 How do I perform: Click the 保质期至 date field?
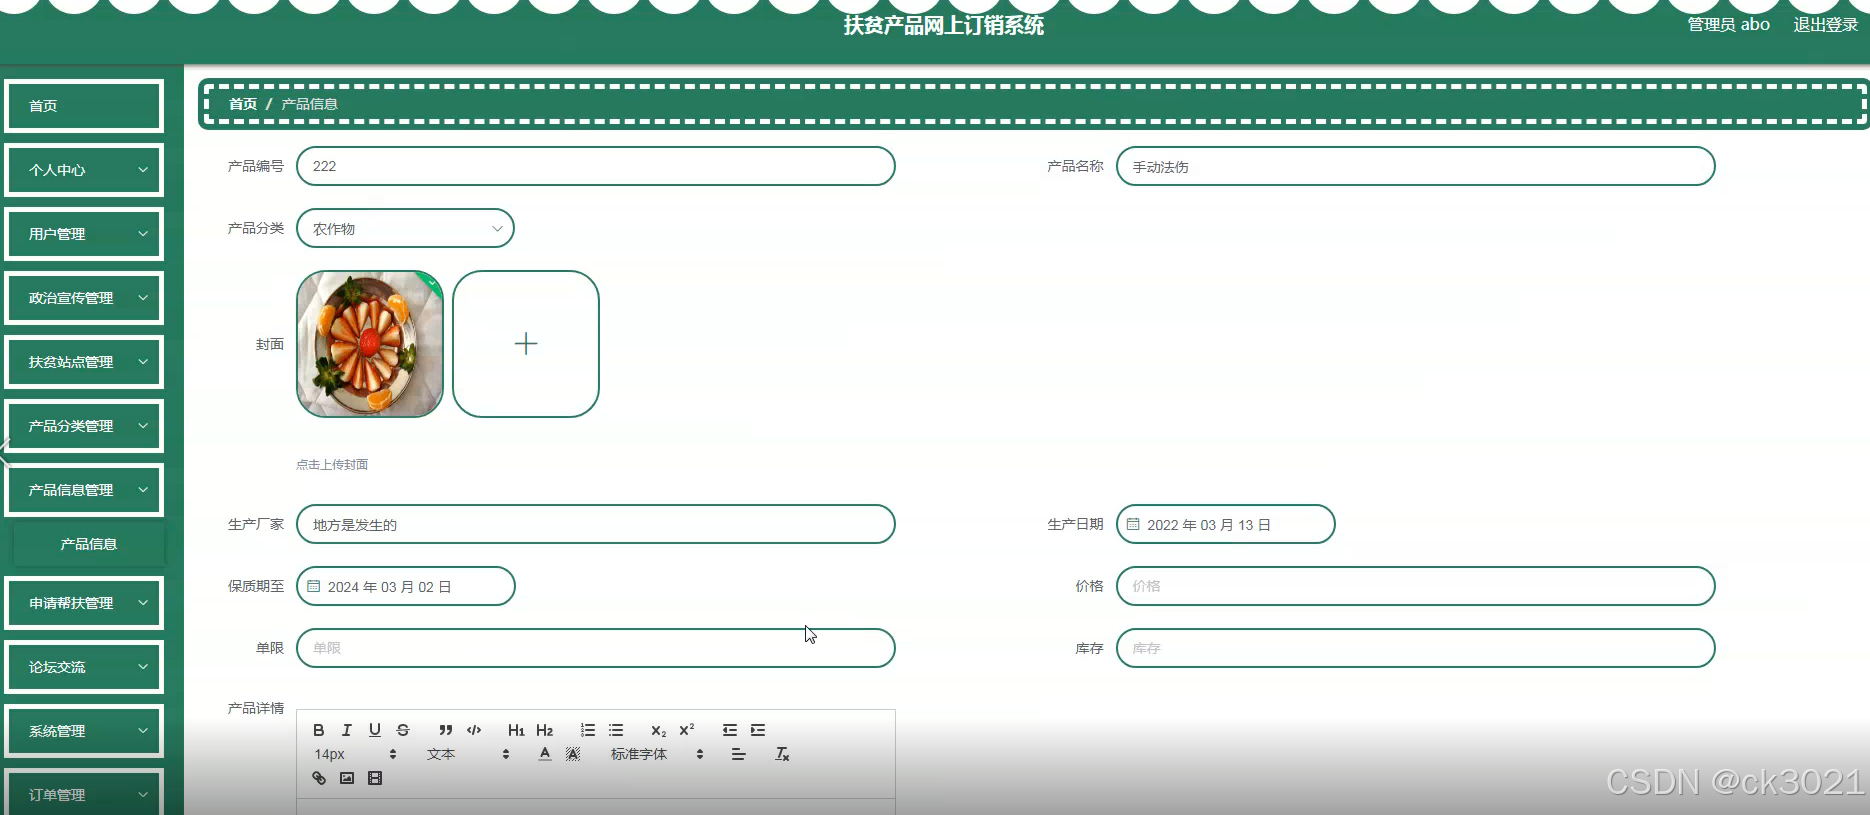point(406,586)
